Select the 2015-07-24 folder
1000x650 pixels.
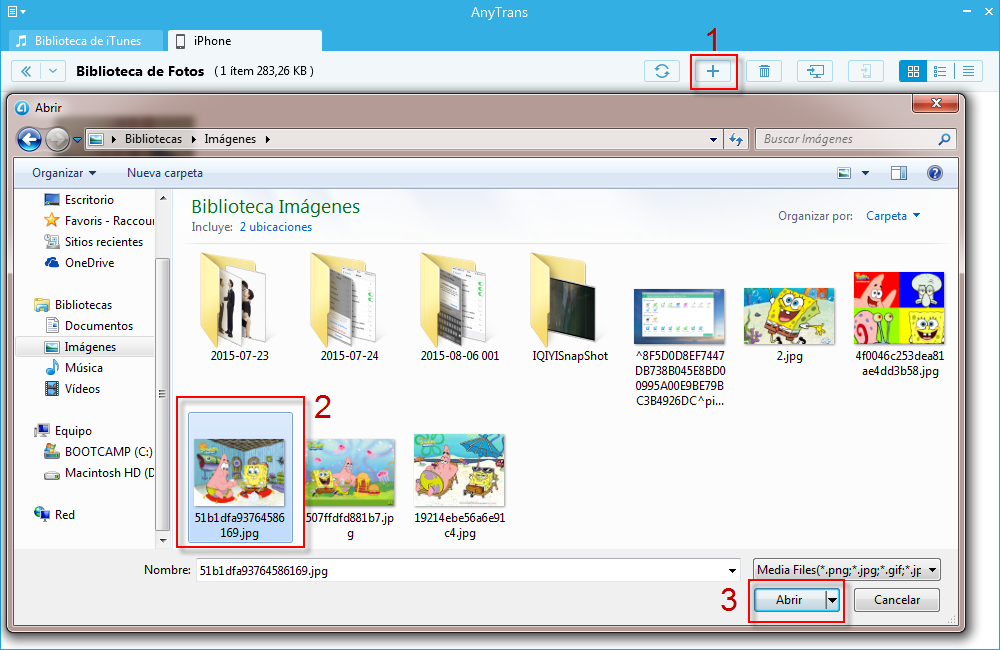point(349,307)
